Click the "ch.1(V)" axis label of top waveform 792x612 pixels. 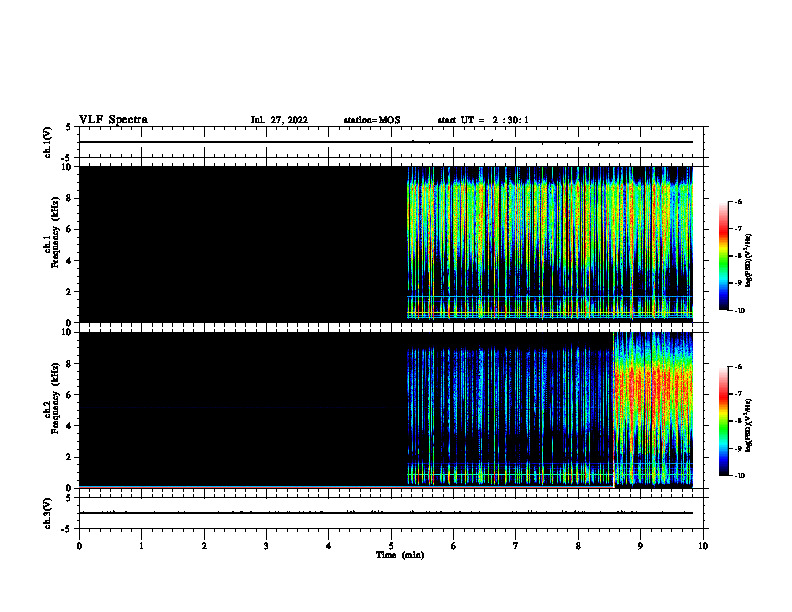point(48,142)
